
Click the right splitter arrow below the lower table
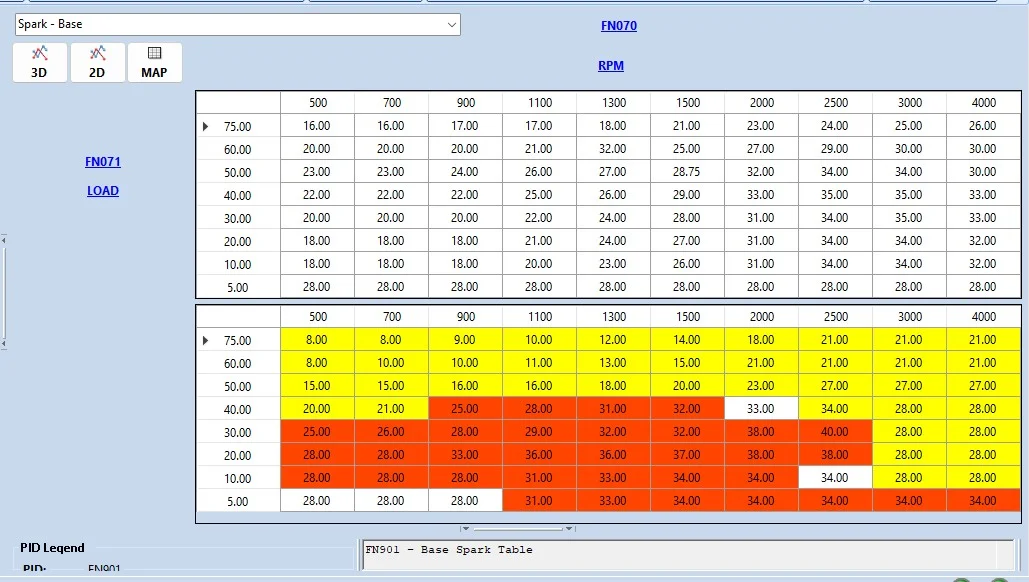point(569,528)
